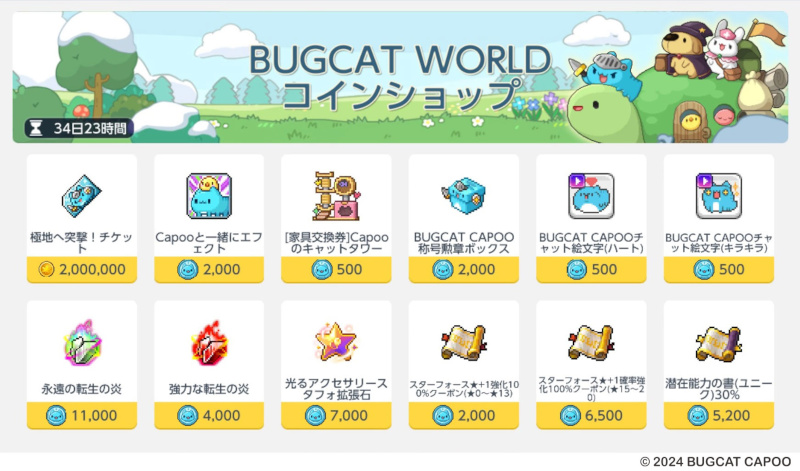Click the BUGCAT WORLD コインショップ banner
Image resolution: width=800 pixels, height=471 pixels.
tap(401, 77)
